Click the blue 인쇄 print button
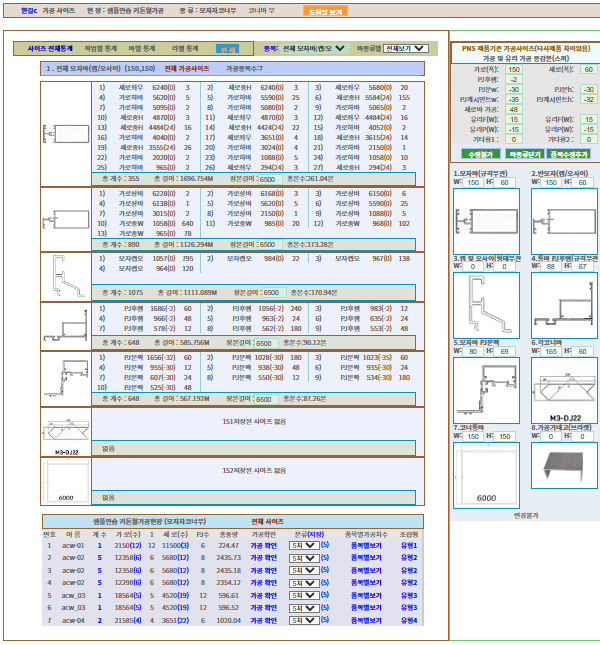 point(227,49)
